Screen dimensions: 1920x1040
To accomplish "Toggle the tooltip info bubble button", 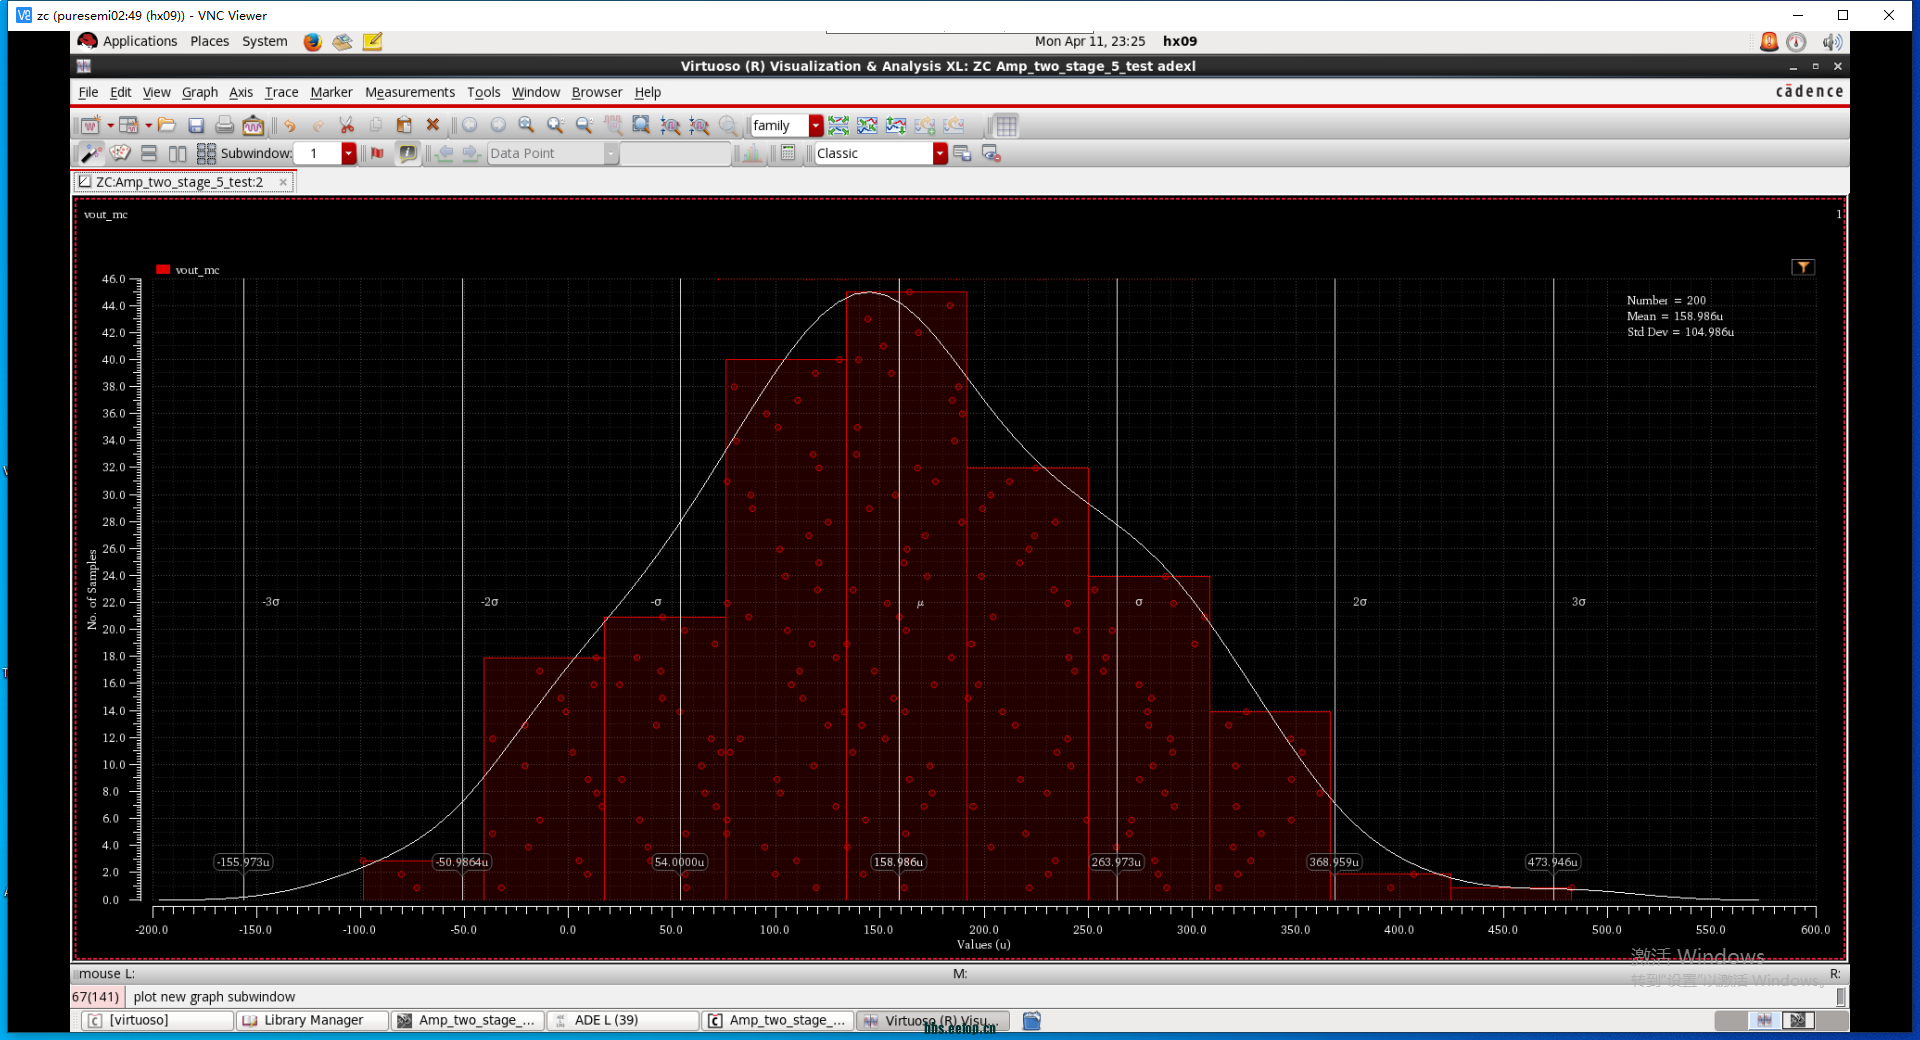I will pos(408,153).
